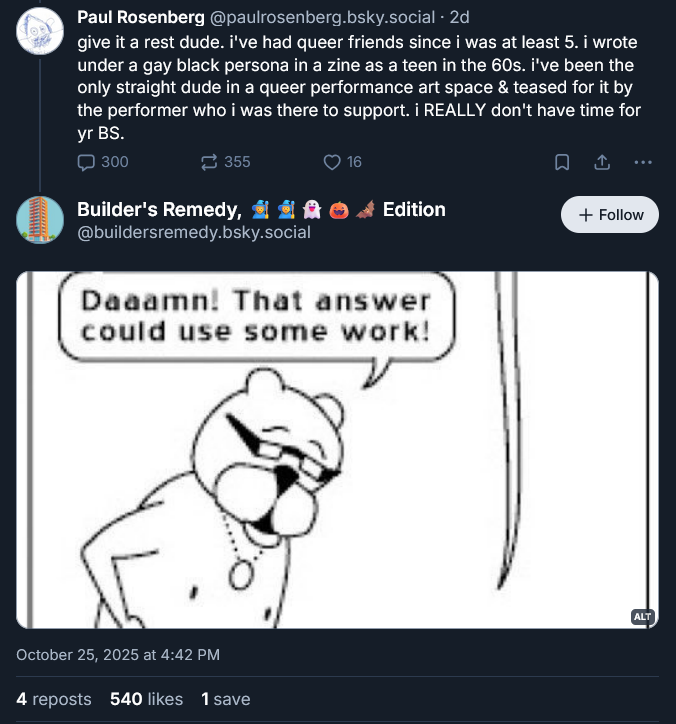676x724 pixels.
Task: View the 540 likes list
Action: (x=146, y=699)
